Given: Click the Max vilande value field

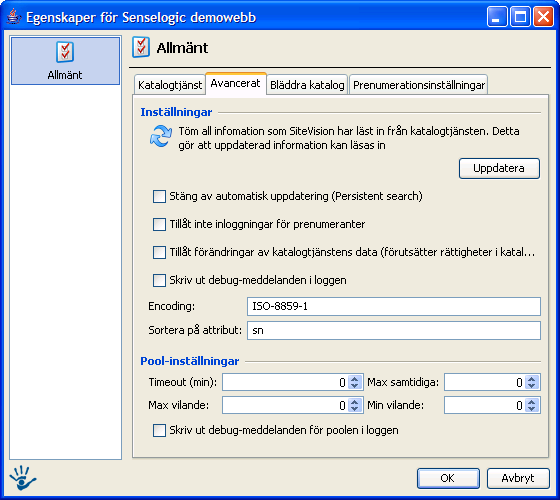Looking at the screenshot, I should pyautogui.click(x=285, y=405).
